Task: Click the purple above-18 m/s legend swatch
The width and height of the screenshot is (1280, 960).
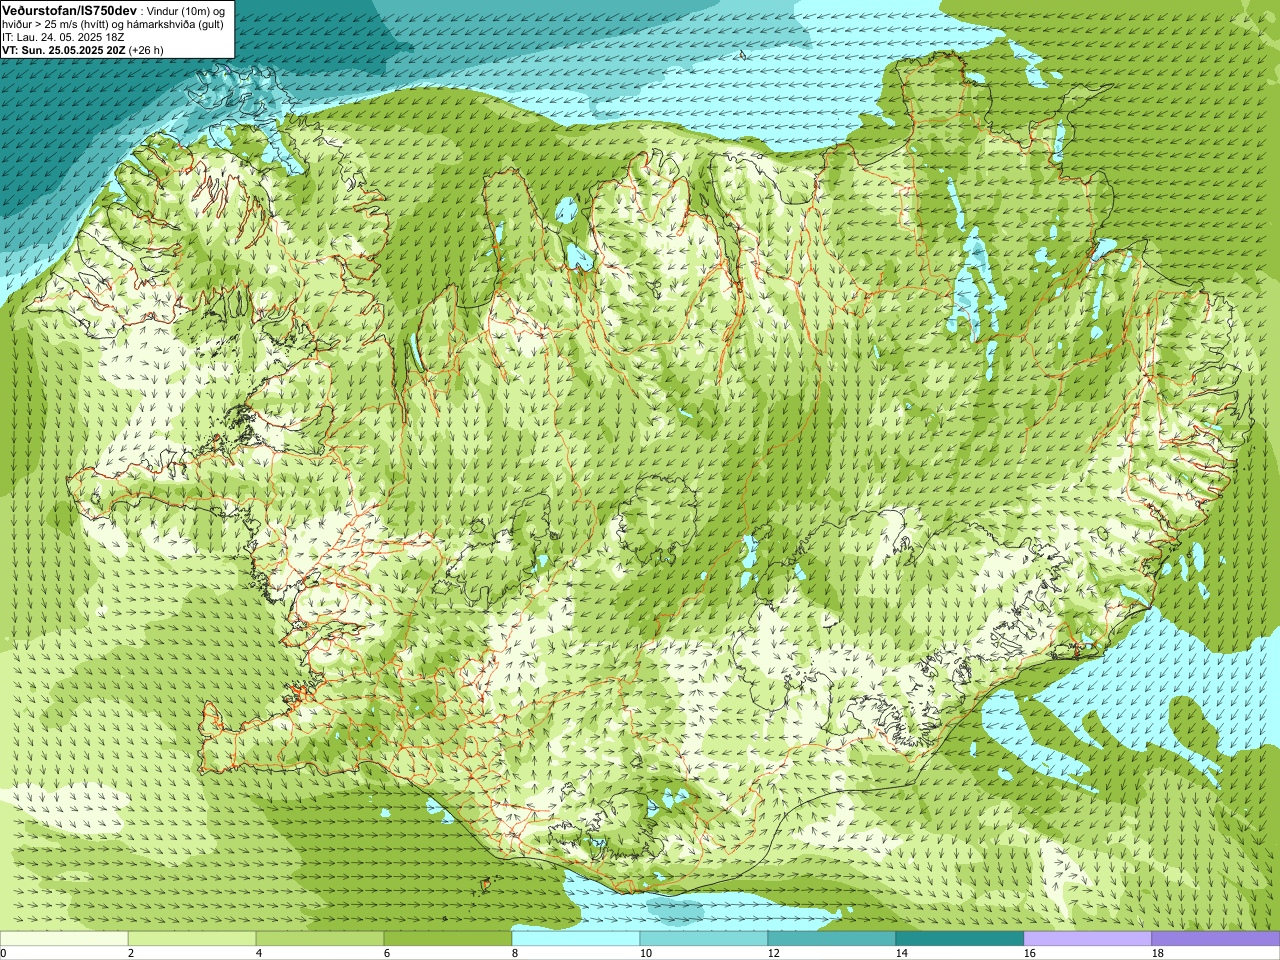Action: [1216, 939]
